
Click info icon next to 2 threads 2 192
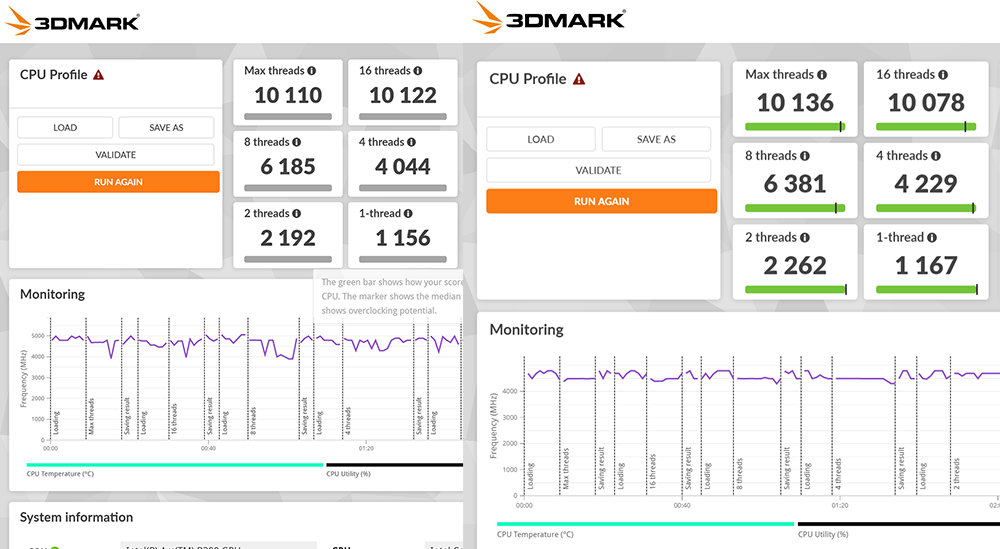tap(297, 214)
